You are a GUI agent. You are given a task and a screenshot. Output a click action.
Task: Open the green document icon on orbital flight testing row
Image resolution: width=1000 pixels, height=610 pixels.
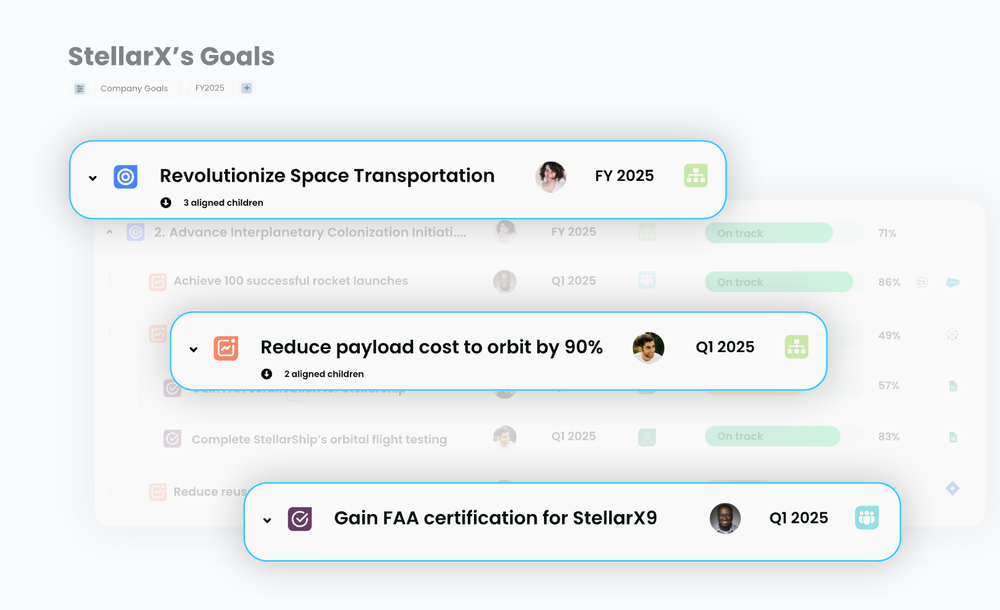[951, 436]
